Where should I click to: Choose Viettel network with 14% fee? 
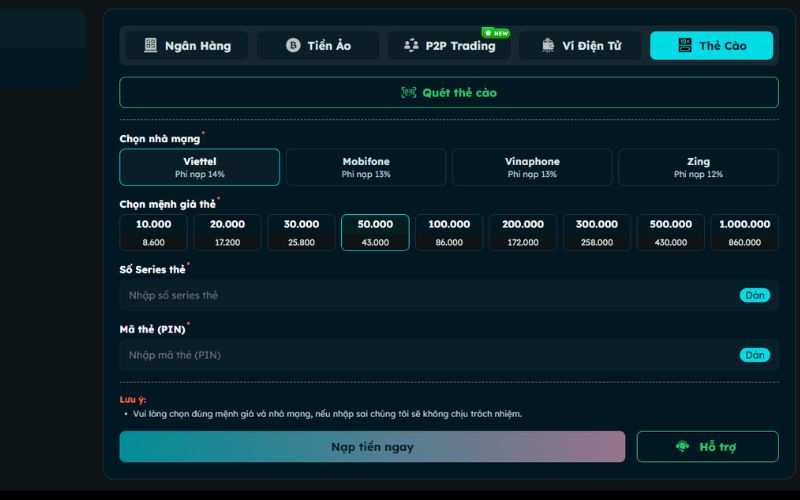(199, 167)
